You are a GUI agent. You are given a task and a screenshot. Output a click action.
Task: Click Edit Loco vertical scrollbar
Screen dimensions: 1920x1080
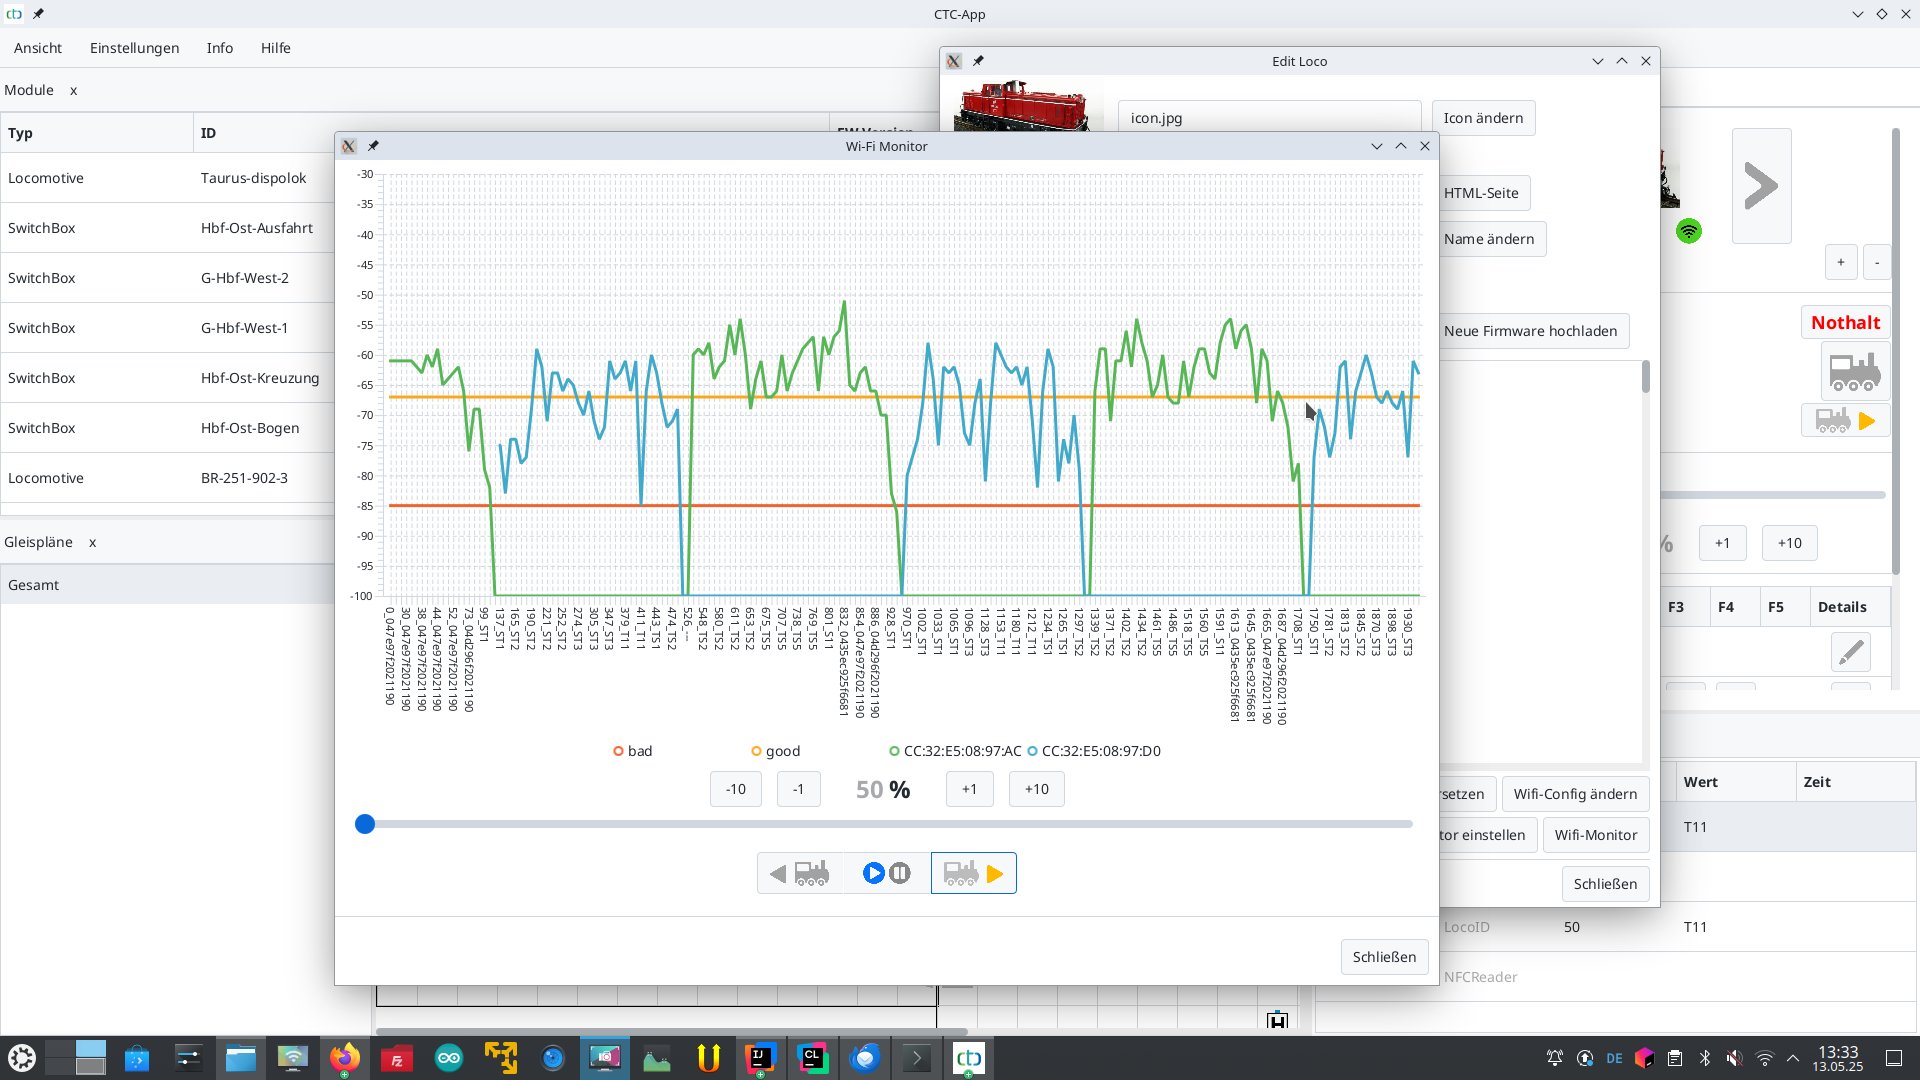pyautogui.click(x=1646, y=377)
